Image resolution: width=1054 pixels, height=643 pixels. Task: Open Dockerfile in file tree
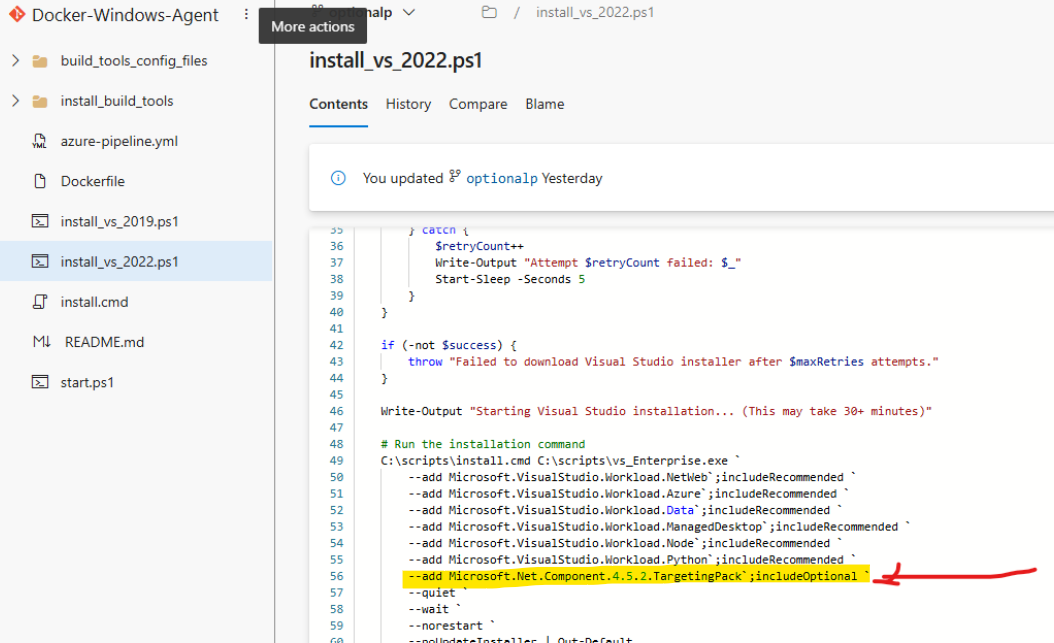[x=93, y=181]
